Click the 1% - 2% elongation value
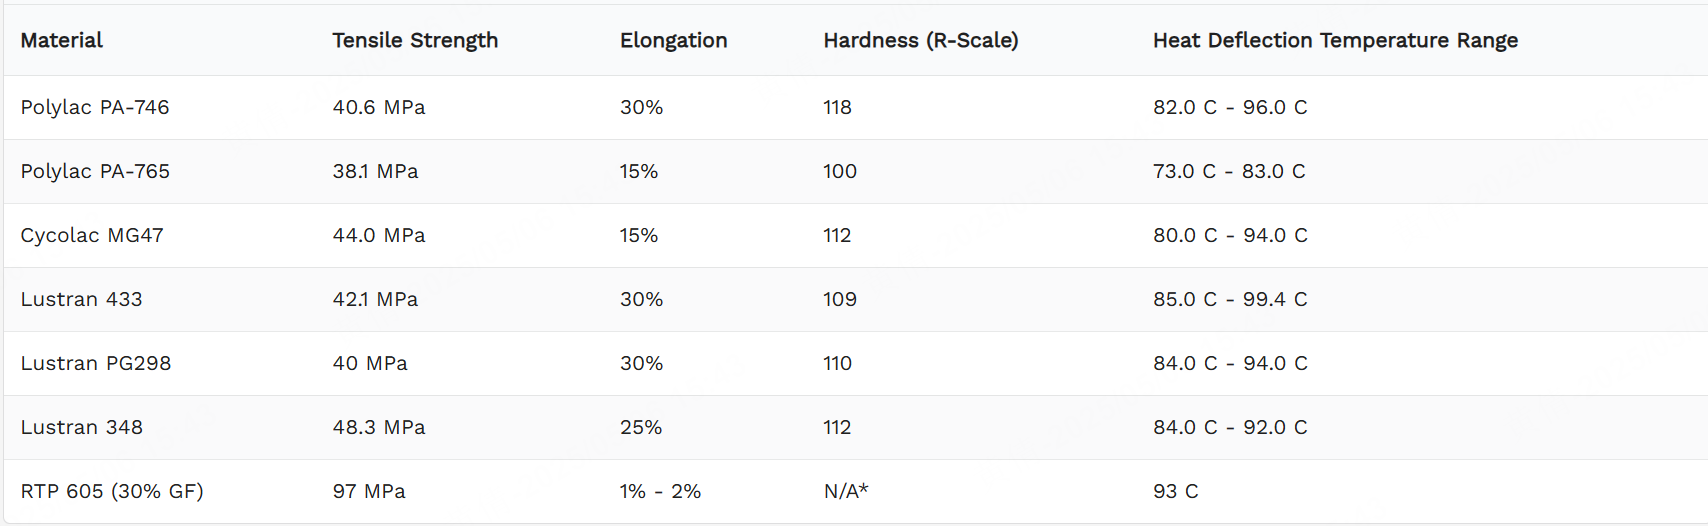Viewport: 1708px width, 526px height. coord(660,491)
